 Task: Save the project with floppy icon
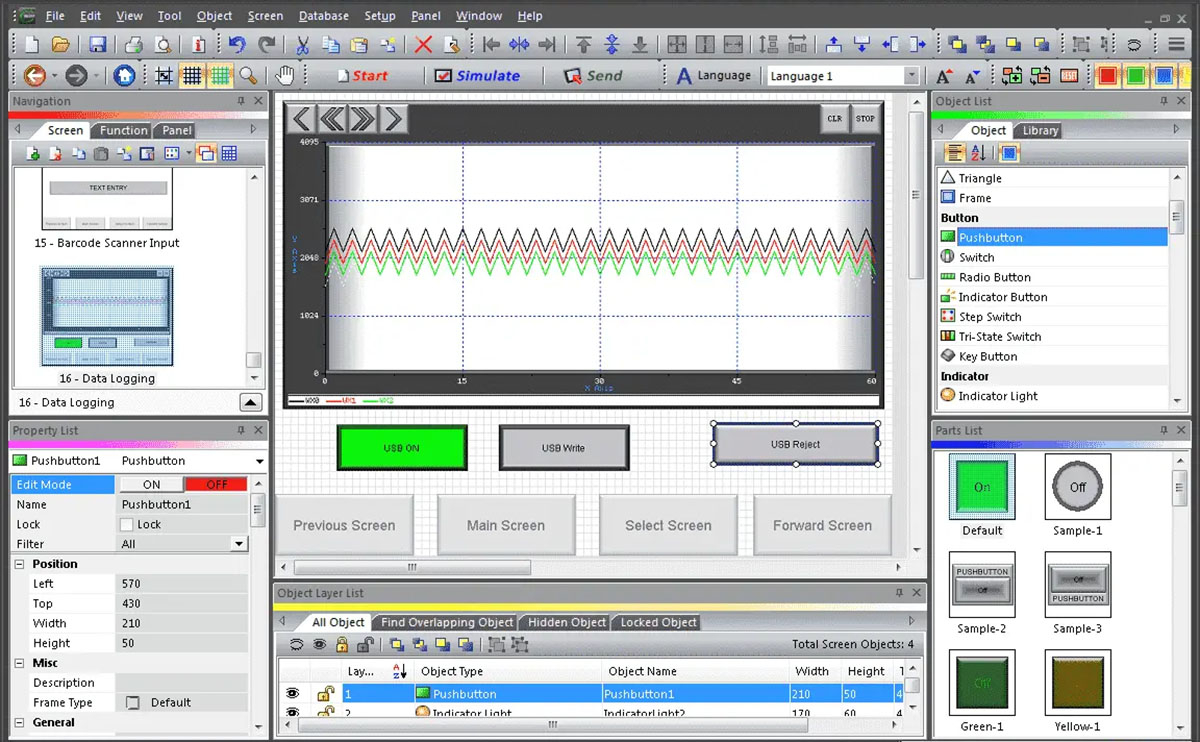97,44
